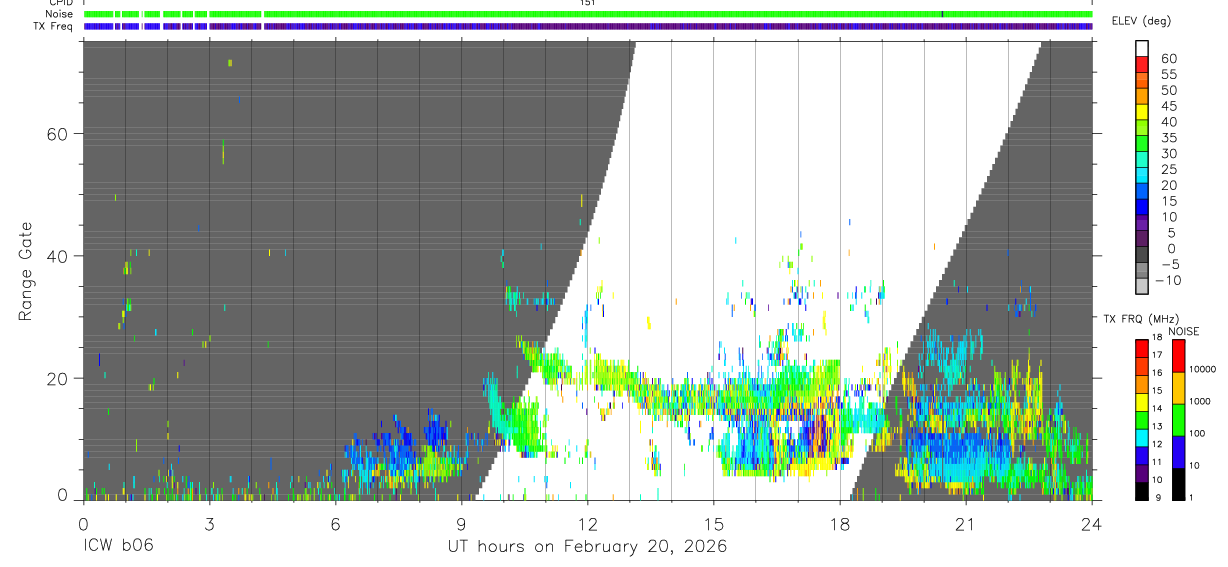This screenshot has width=1228, height=567.
Task: Click the 'NOISE' colorbar title
Action: [1183, 331]
